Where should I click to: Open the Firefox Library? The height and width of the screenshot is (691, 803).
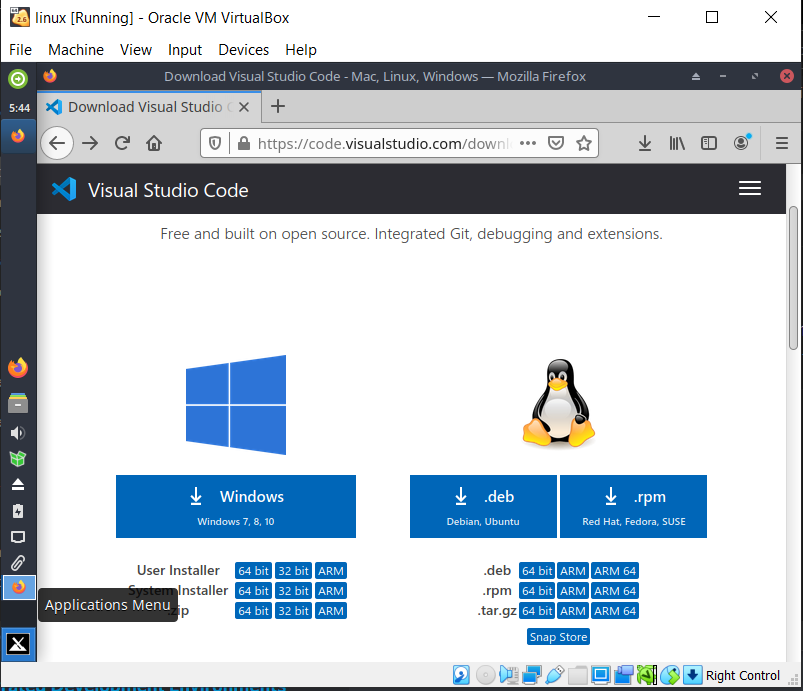click(x=676, y=143)
